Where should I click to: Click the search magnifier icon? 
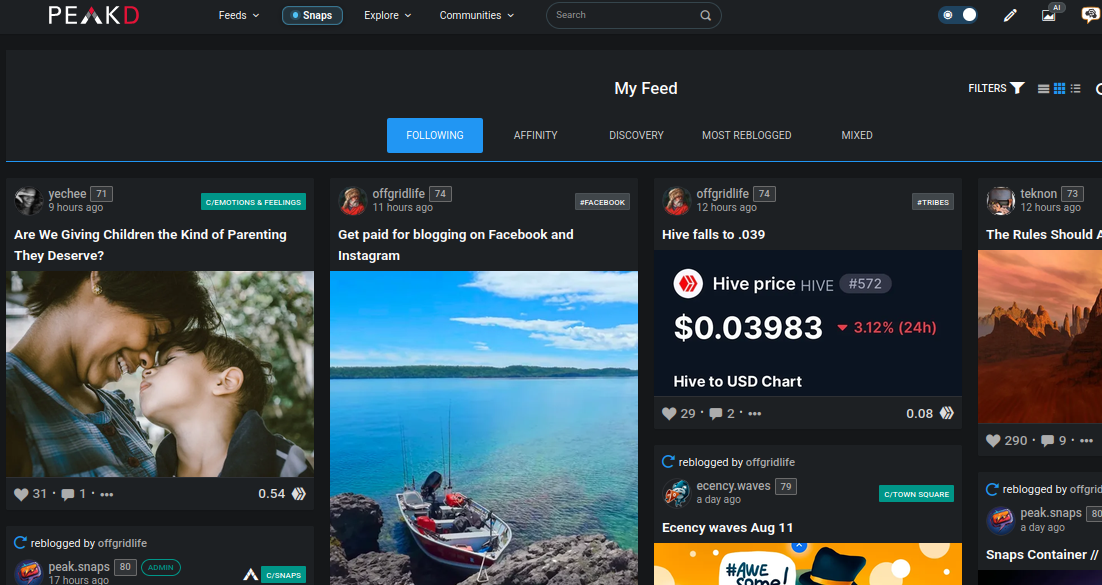click(705, 15)
